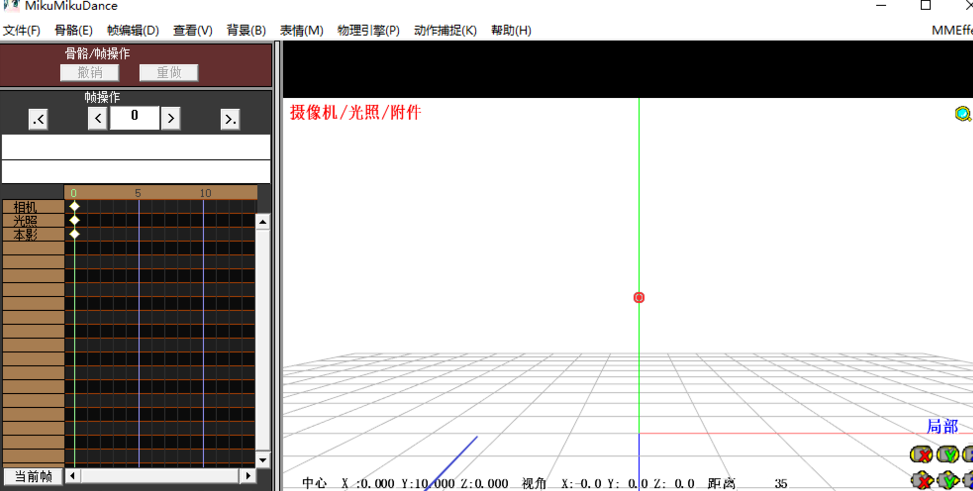The width and height of the screenshot is (973, 491).
Task: Click the timeline vertical scrollbar up arrow
Action: [262, 222]
